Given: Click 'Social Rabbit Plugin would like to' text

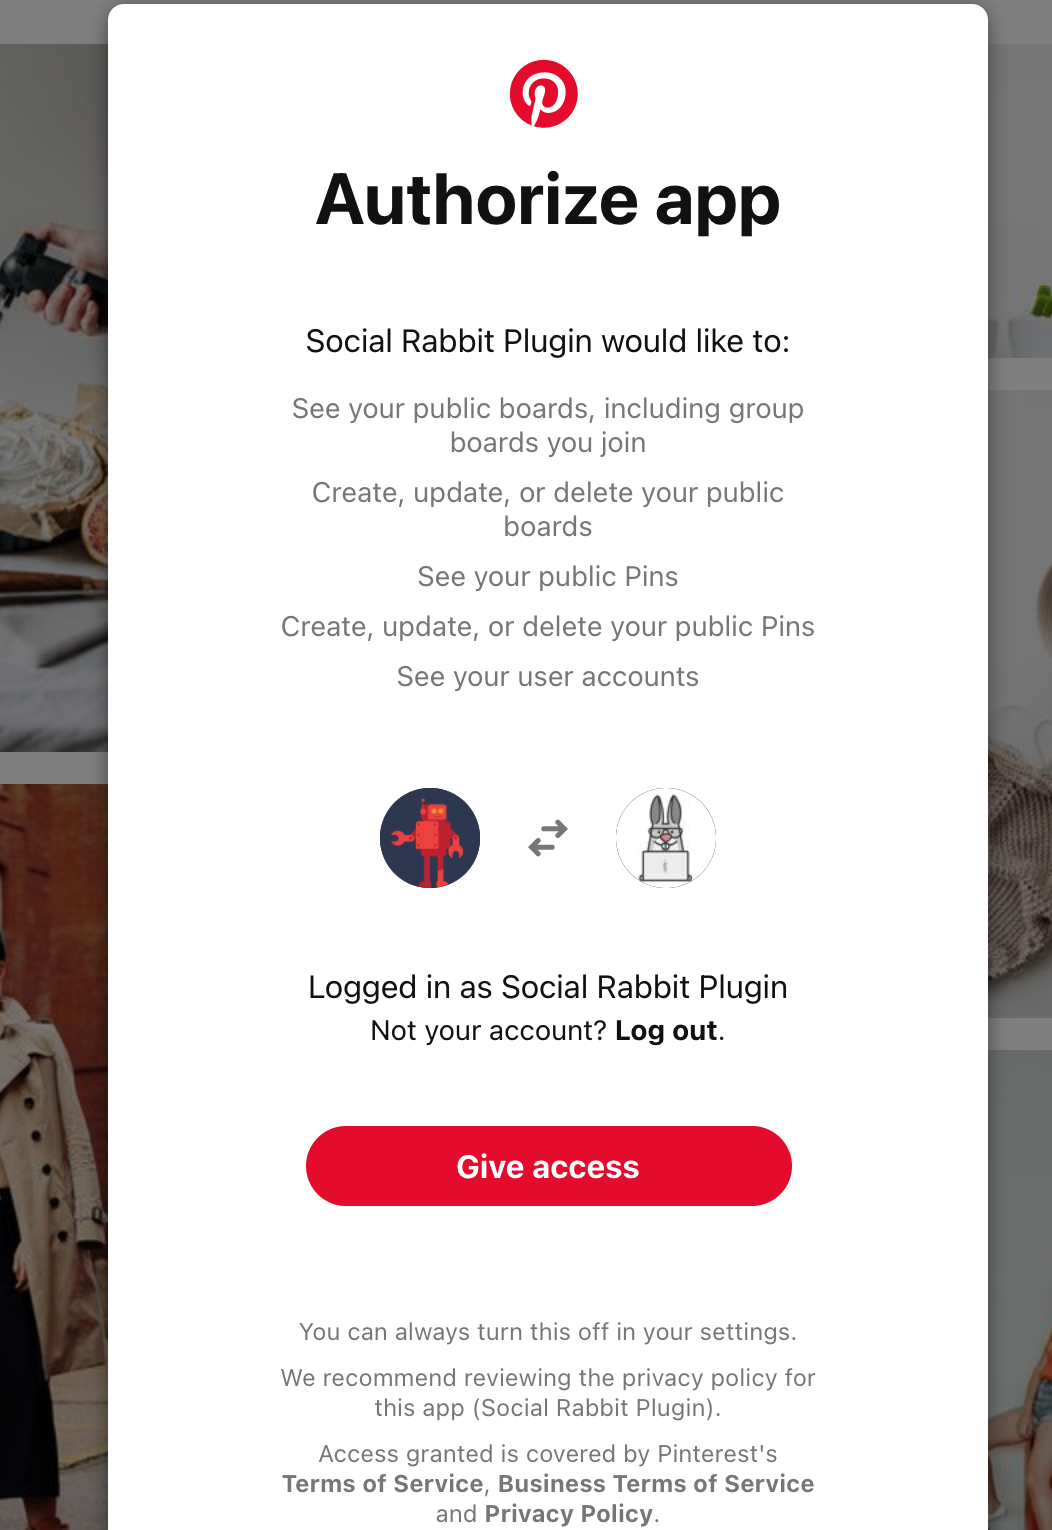Looking at the screenshot, I should click(548, 341).
